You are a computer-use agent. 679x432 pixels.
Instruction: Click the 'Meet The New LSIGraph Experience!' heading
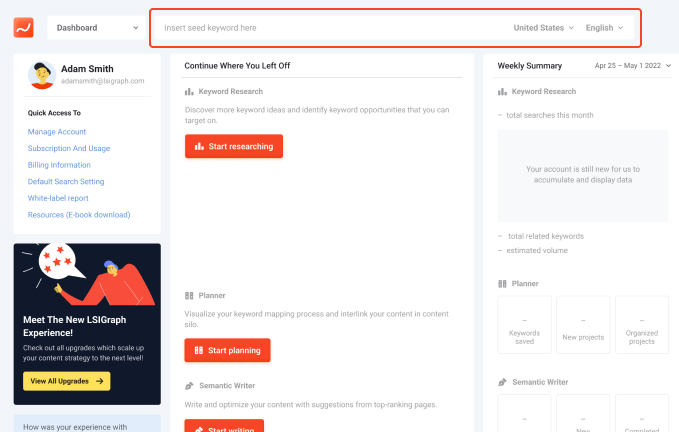[x=74, y=326]
